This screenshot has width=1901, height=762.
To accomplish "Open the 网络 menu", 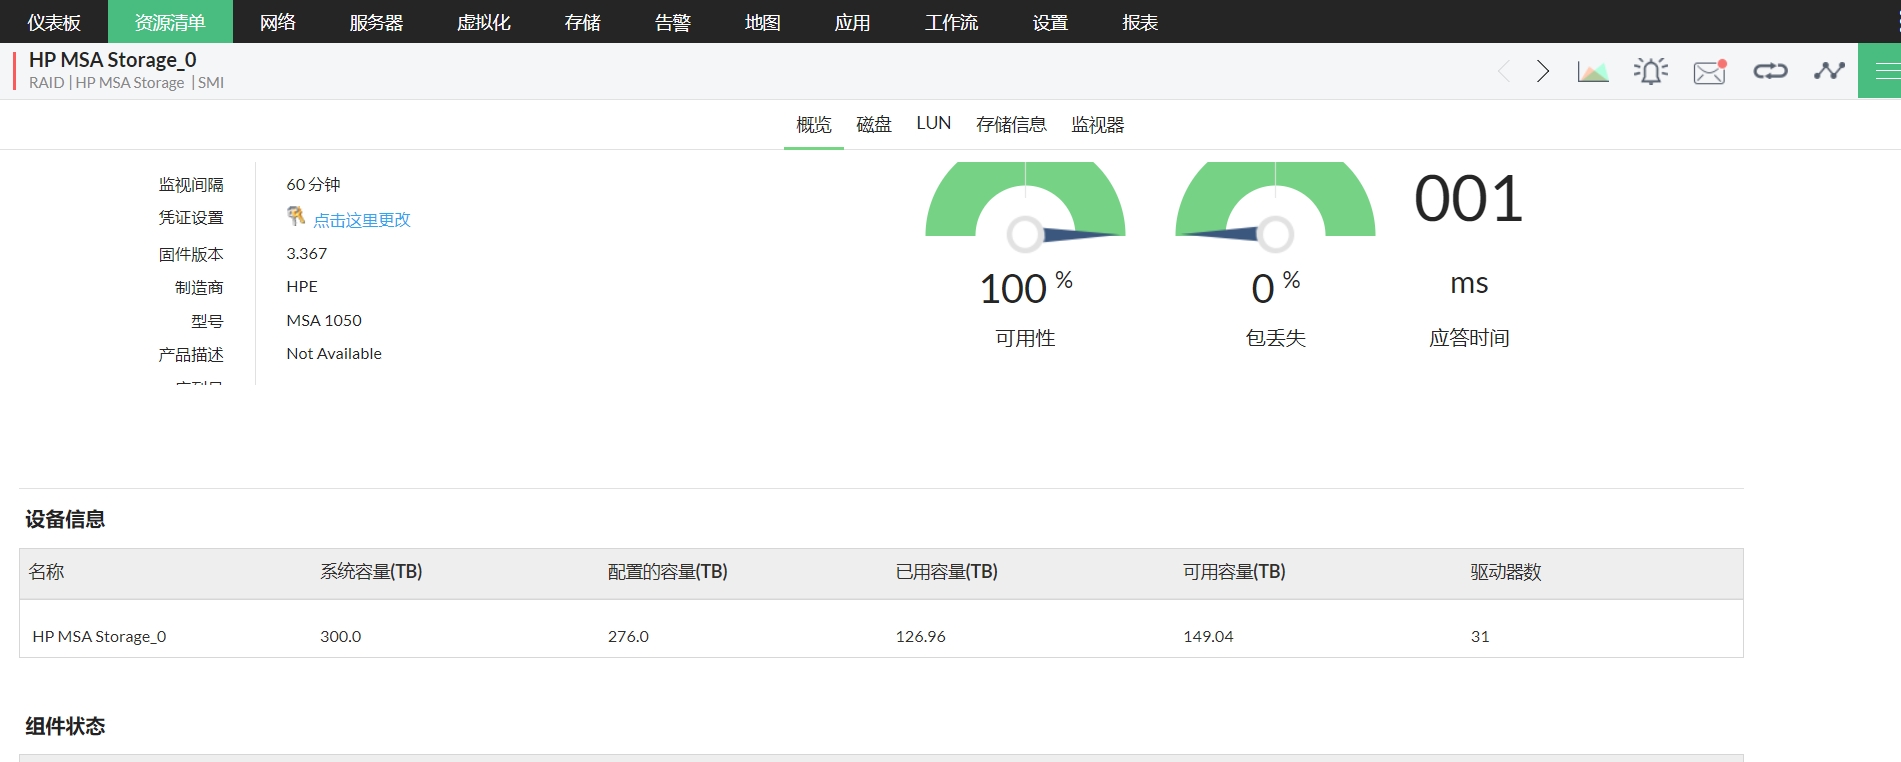I will tap(278, 22).
